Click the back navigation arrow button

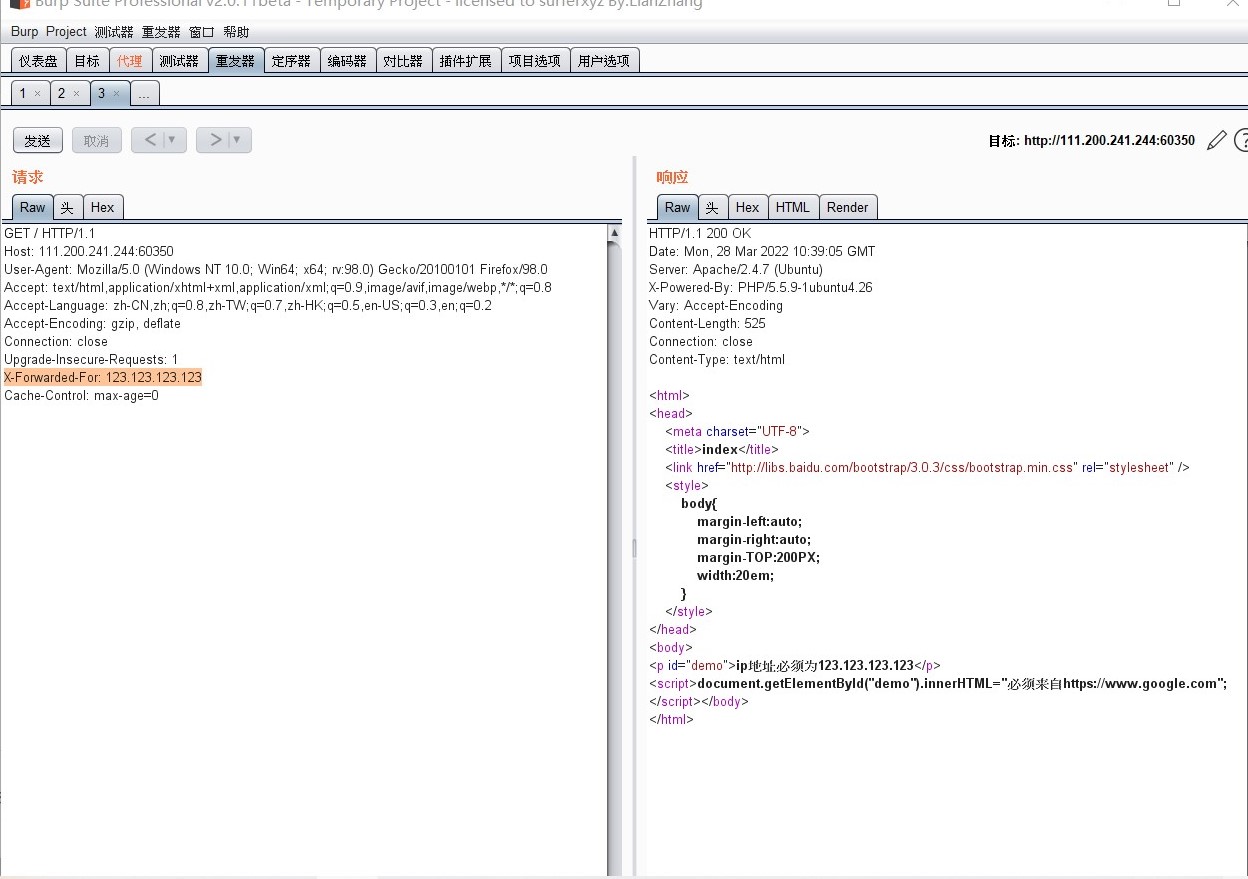click(x=150, y=140)
